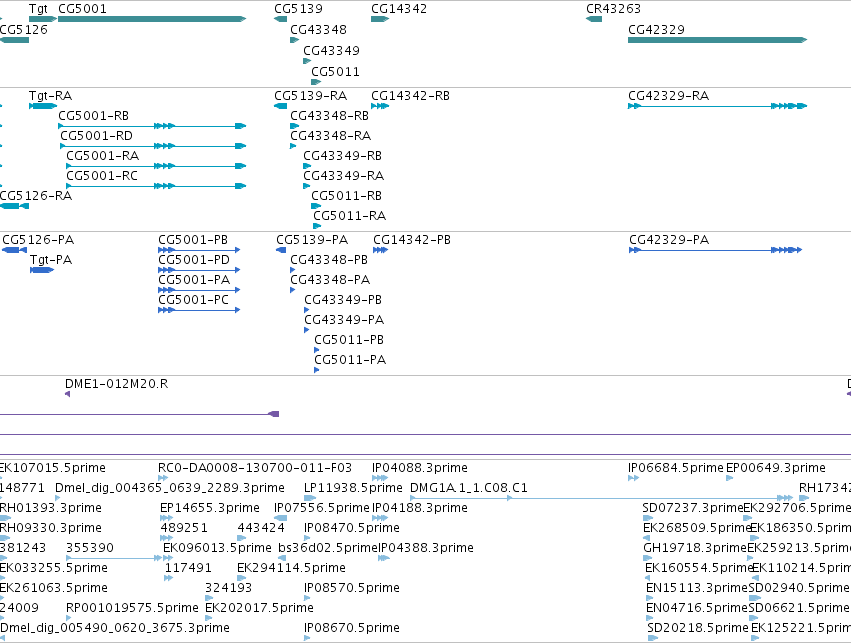Select EST EK107015.5prime
Screen dimensions: 851x643
pyautogui.click(x=53, y=468)
